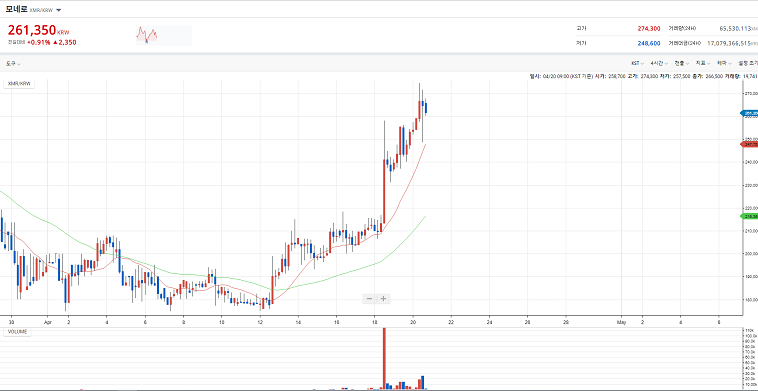Click the 274,300 high price value
This screenshot has height=391, width=758.
649,29
